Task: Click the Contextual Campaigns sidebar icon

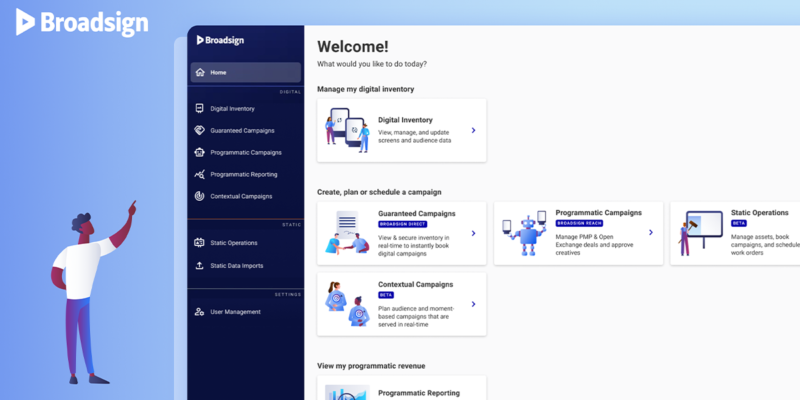Action: [199, 196]
